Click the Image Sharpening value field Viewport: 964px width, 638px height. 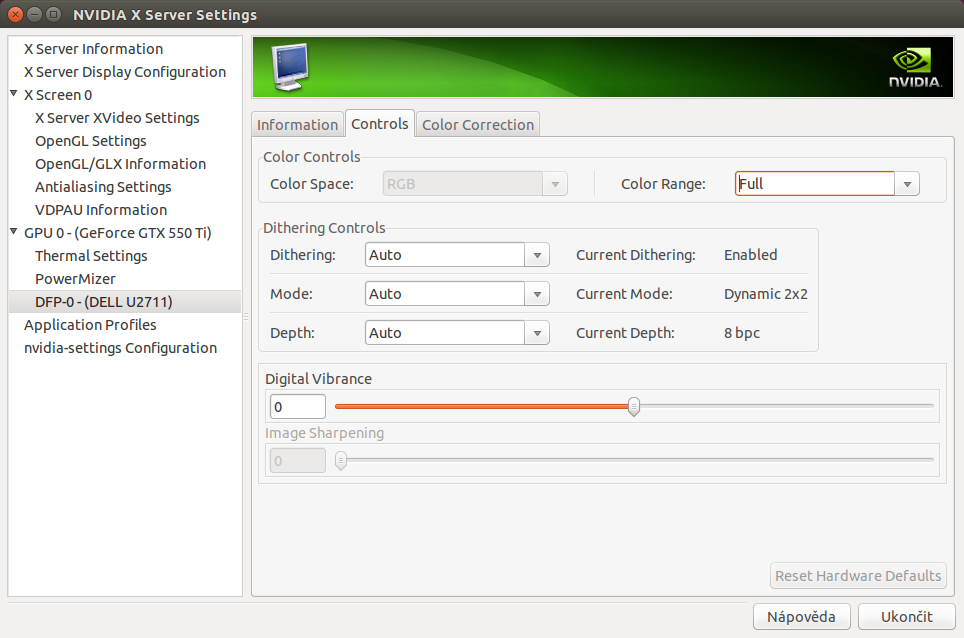click(298, 460)
